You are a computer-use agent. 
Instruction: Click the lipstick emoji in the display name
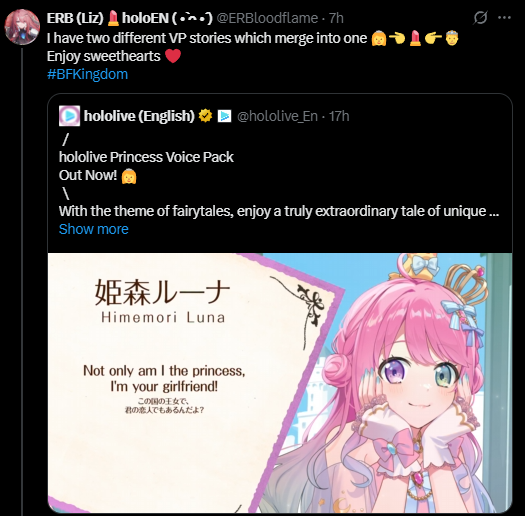(x=113, y=18)
